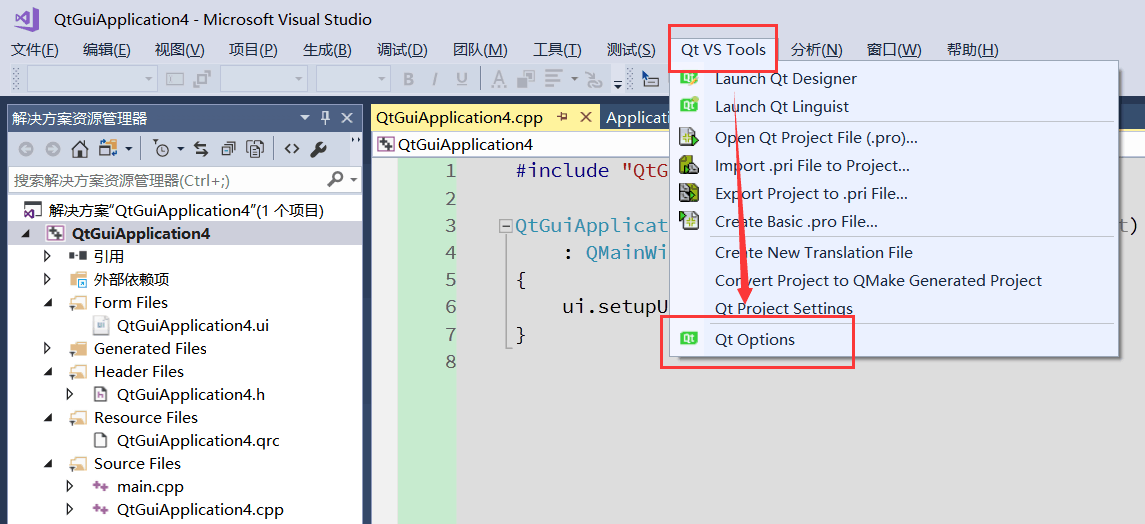This screenshot has width=1145, height=524.
Task: Open the first combo box in the formatting toolbar
Action: tap(93, 79)
